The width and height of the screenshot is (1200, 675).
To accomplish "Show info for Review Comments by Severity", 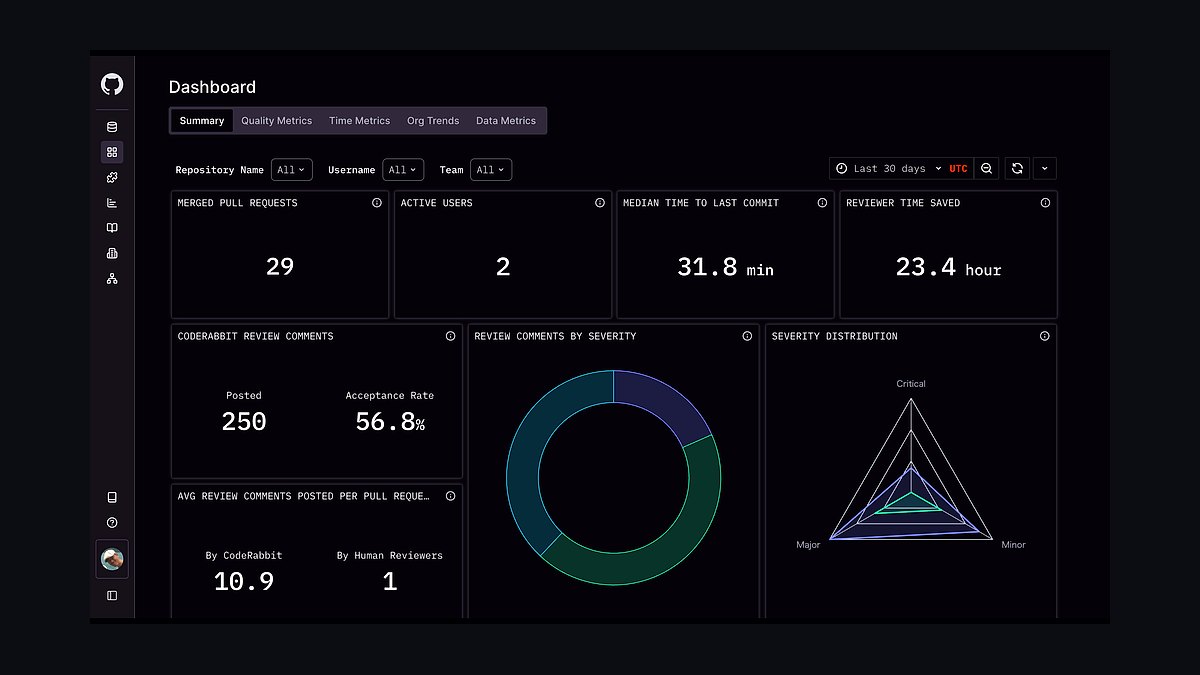I will [x=747, y=336].
